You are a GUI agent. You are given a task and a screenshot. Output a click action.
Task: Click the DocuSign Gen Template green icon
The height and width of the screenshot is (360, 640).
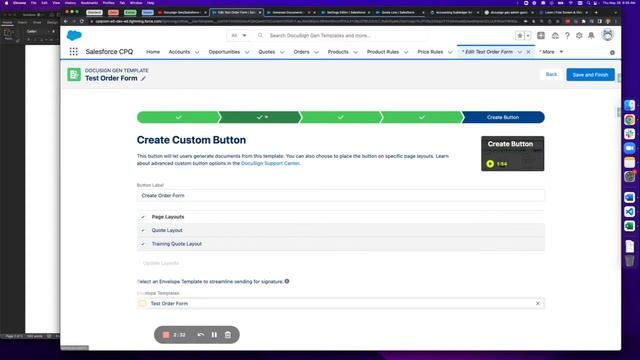coord(74,75)
